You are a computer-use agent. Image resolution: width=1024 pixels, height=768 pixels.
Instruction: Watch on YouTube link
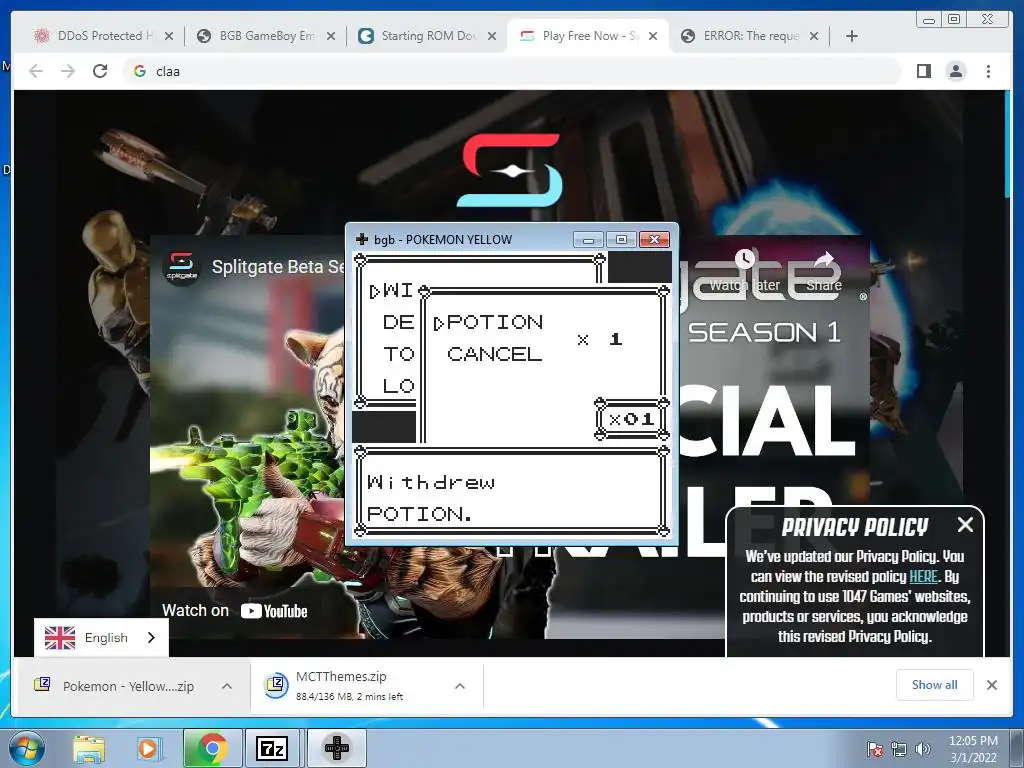[x=235, y=611]
